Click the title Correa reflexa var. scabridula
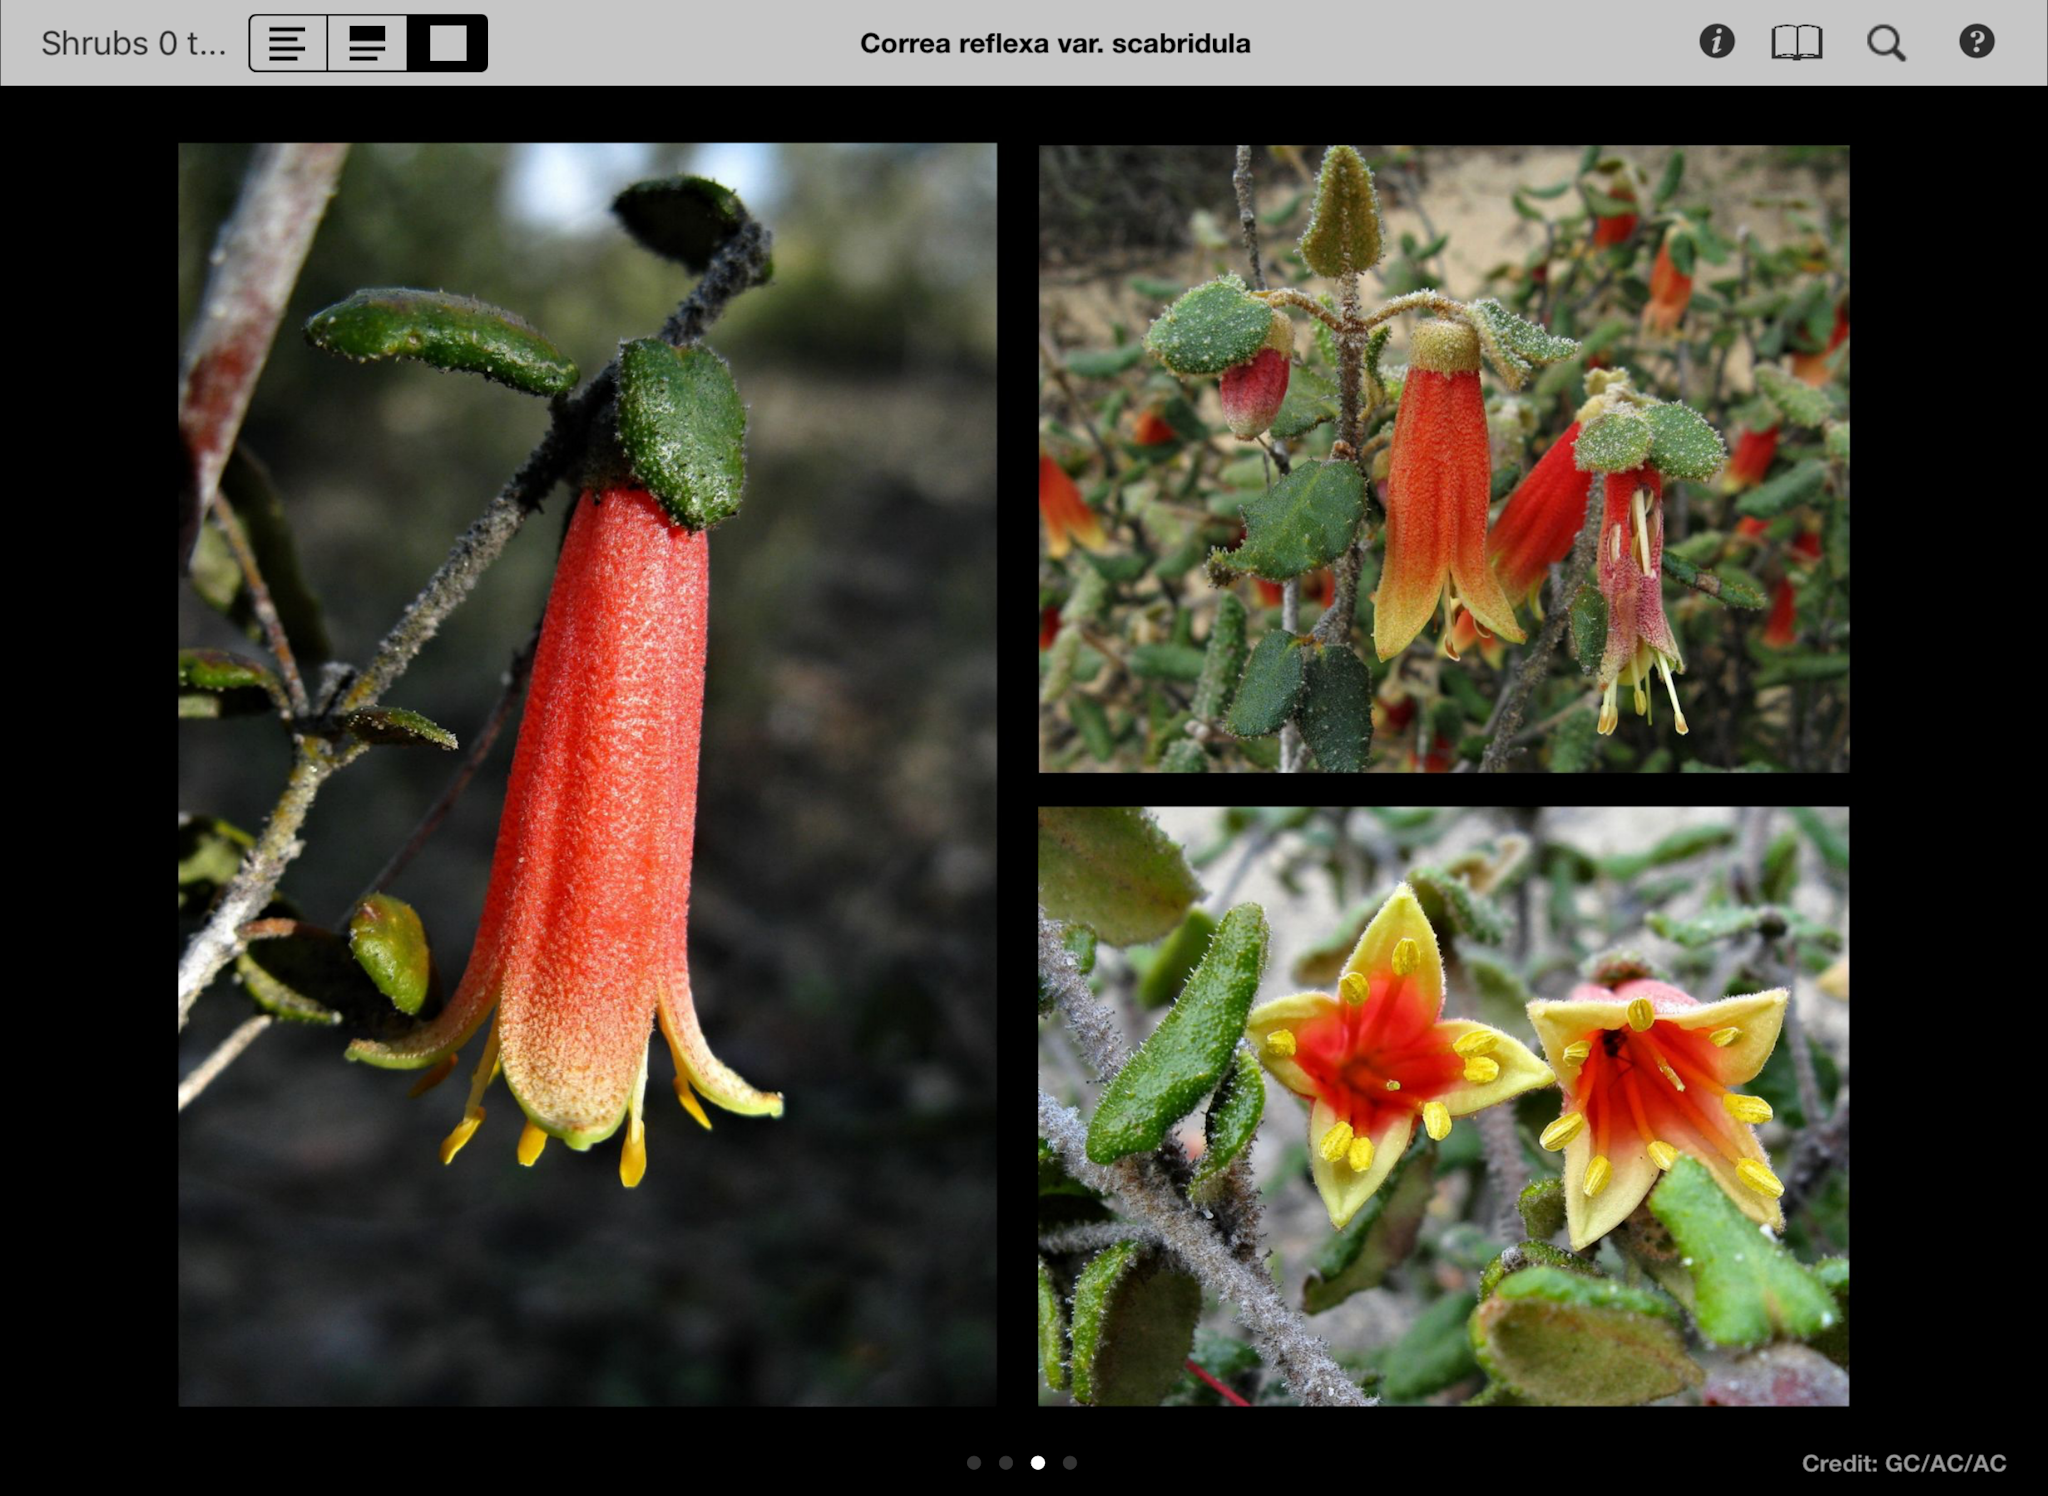Image resolution: width=2048 pixels, height=1496 pixels. point(1055,43)
